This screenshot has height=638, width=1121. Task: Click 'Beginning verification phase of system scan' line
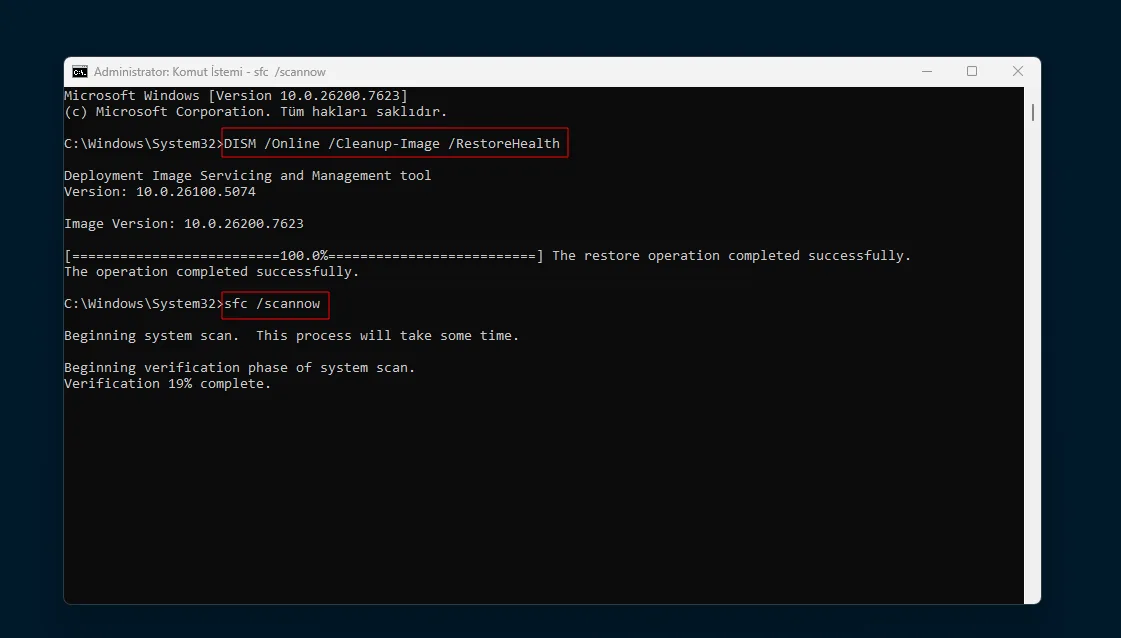[x=239, y=368]
